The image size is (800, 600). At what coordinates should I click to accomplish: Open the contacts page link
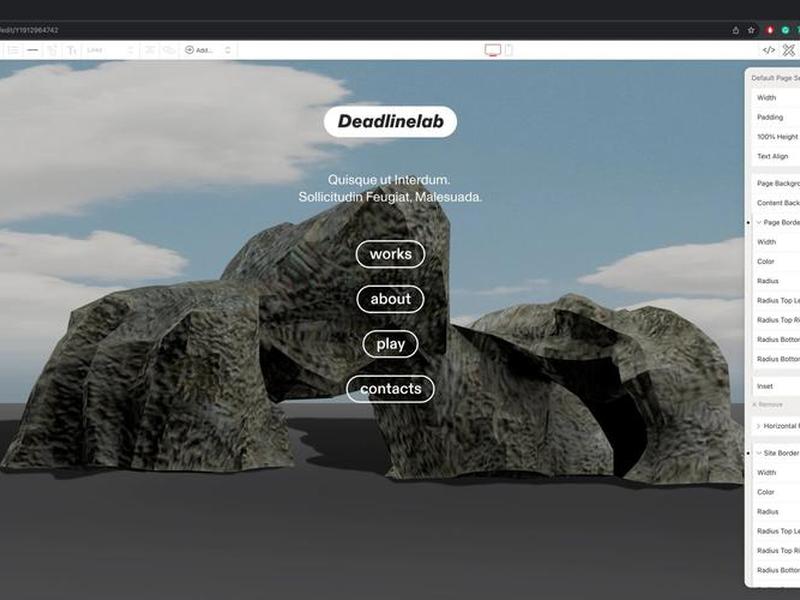[x=390, y=389]
